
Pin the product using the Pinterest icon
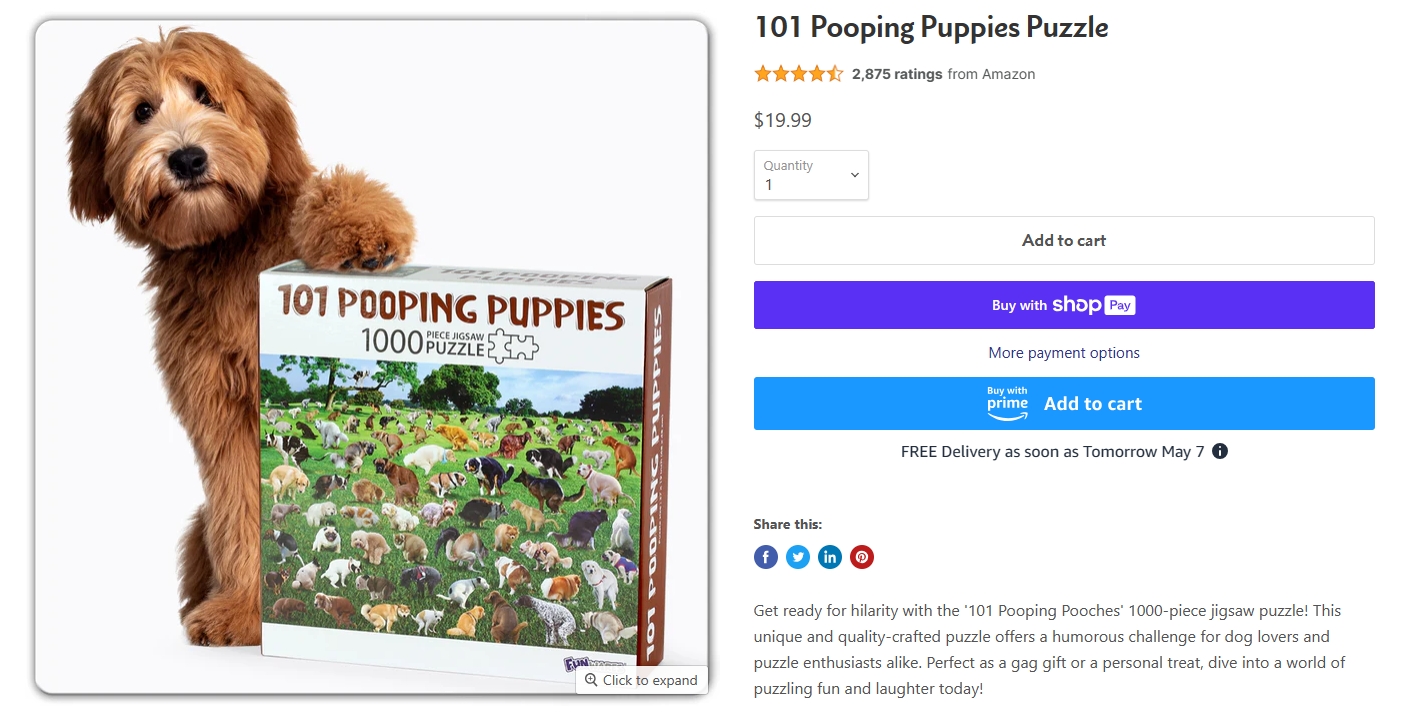[862, 557]
